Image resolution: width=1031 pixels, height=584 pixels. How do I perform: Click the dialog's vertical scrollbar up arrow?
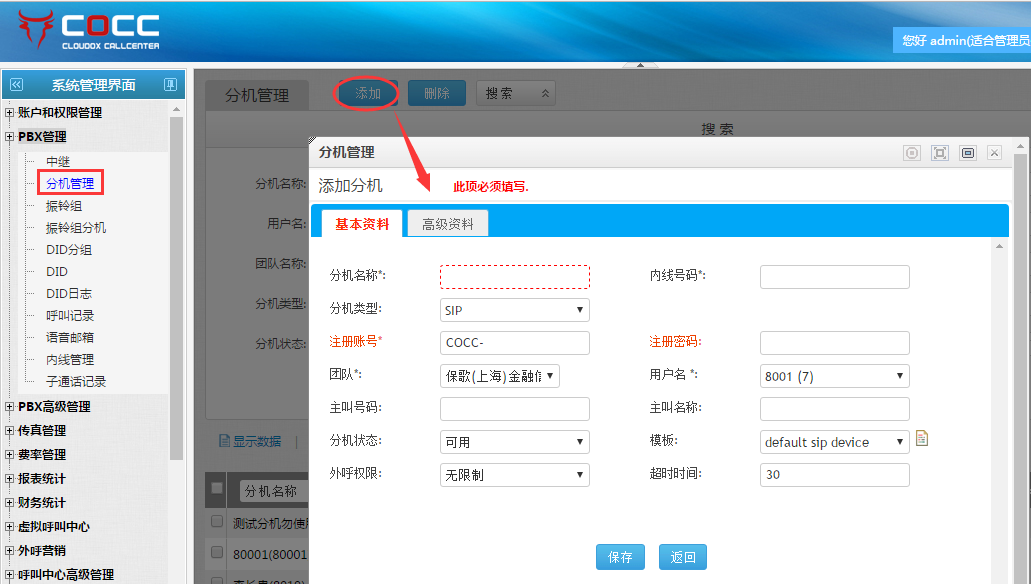click(999, 245)
